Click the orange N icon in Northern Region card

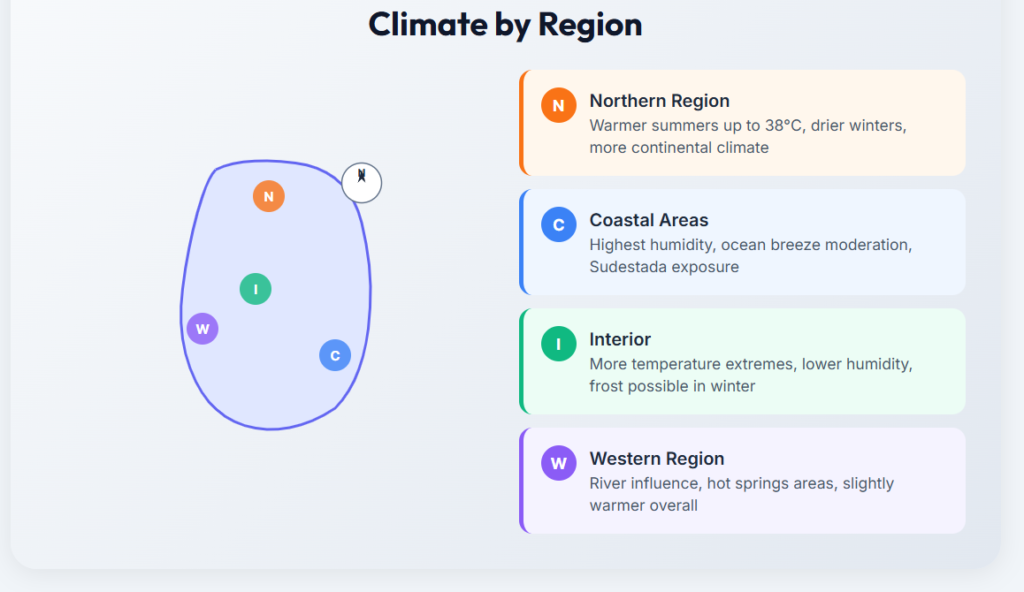[x=558, y=105]
